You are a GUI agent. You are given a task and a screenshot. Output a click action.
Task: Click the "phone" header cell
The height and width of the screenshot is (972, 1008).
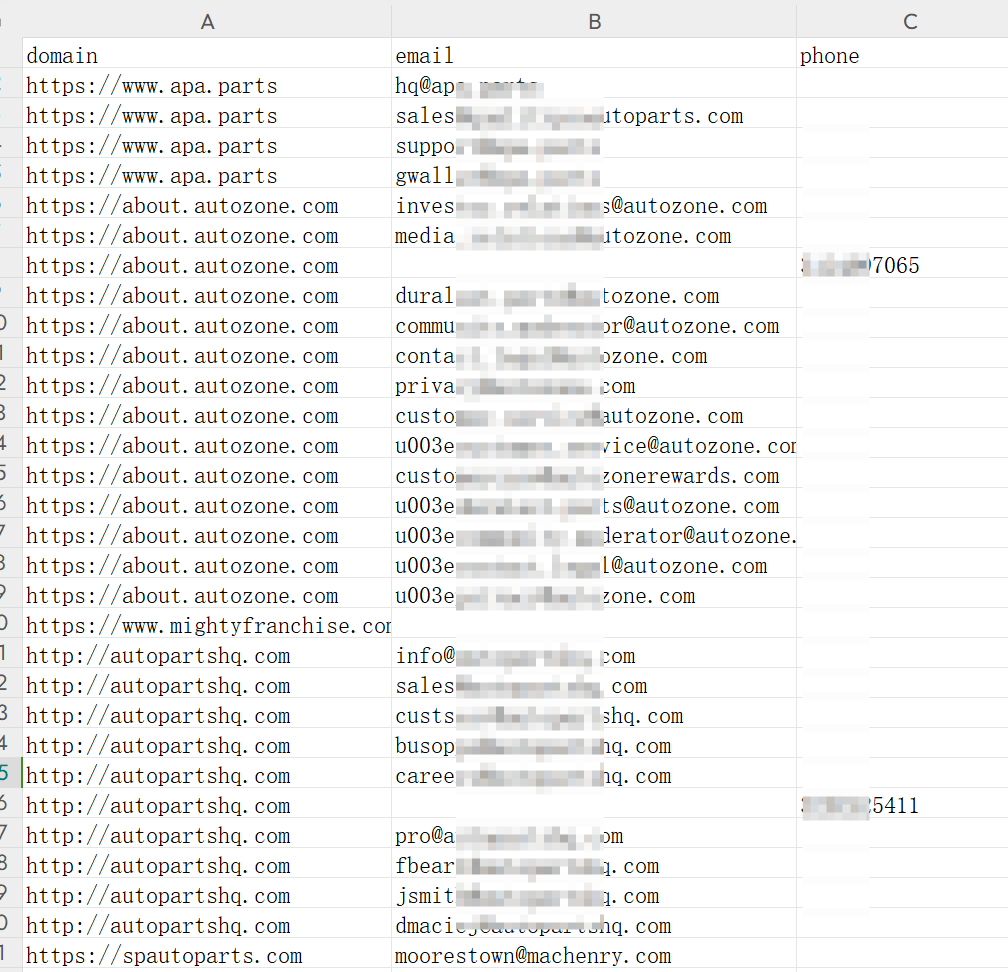[903, 55]
